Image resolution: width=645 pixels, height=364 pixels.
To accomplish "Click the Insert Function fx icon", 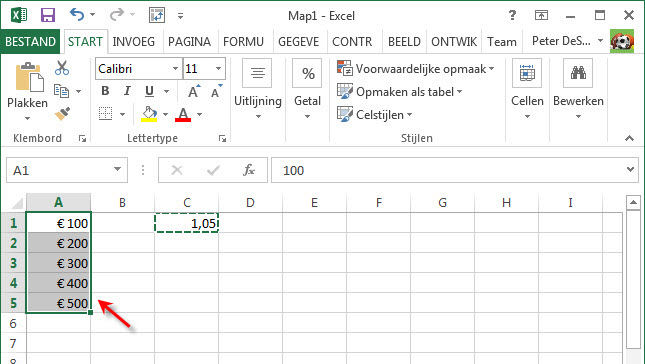I will click(249, 170).
